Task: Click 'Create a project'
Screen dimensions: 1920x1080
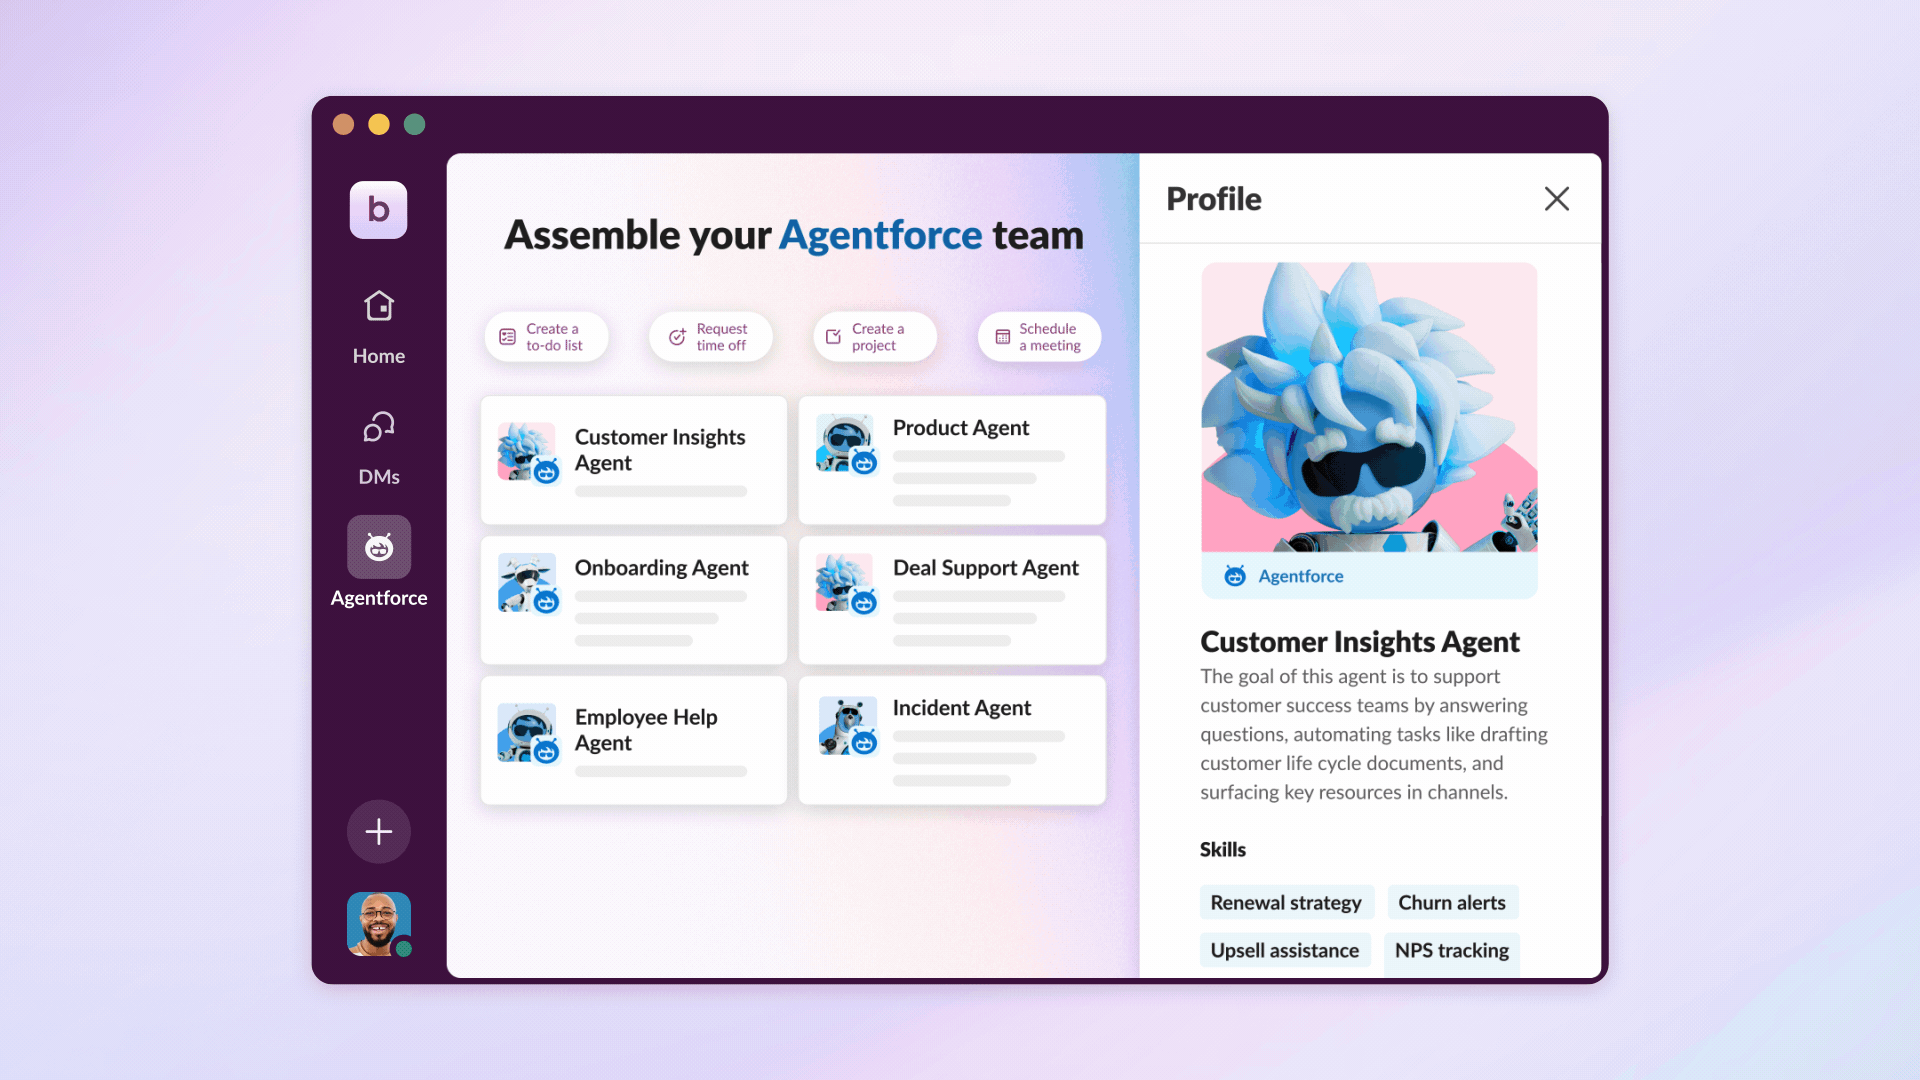Action: 874,336
